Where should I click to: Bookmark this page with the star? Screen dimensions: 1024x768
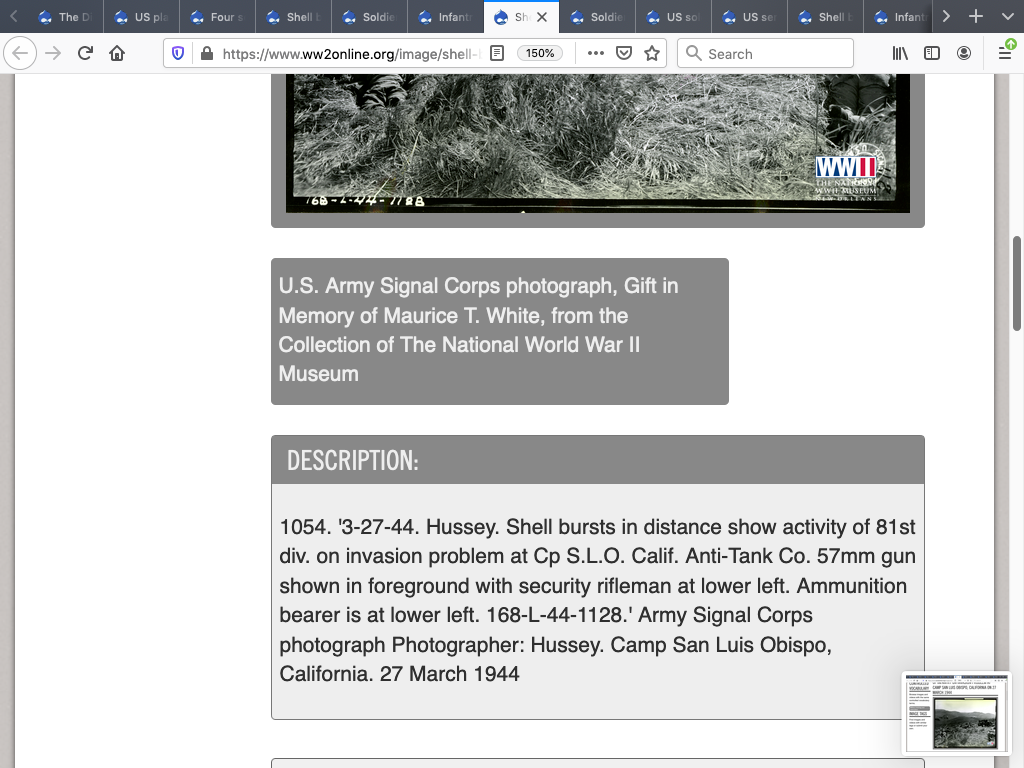(x=652, y=53)
